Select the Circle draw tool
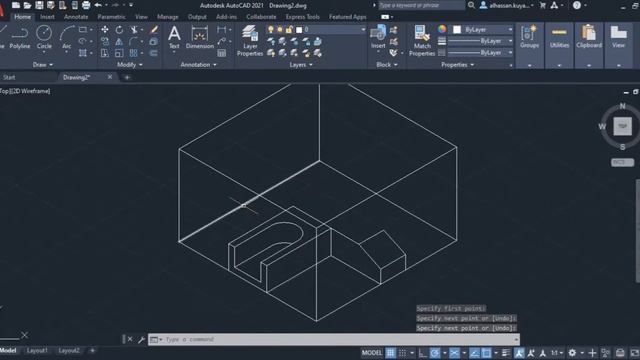This screenshot has height=360, width=640. coord(44,38)
